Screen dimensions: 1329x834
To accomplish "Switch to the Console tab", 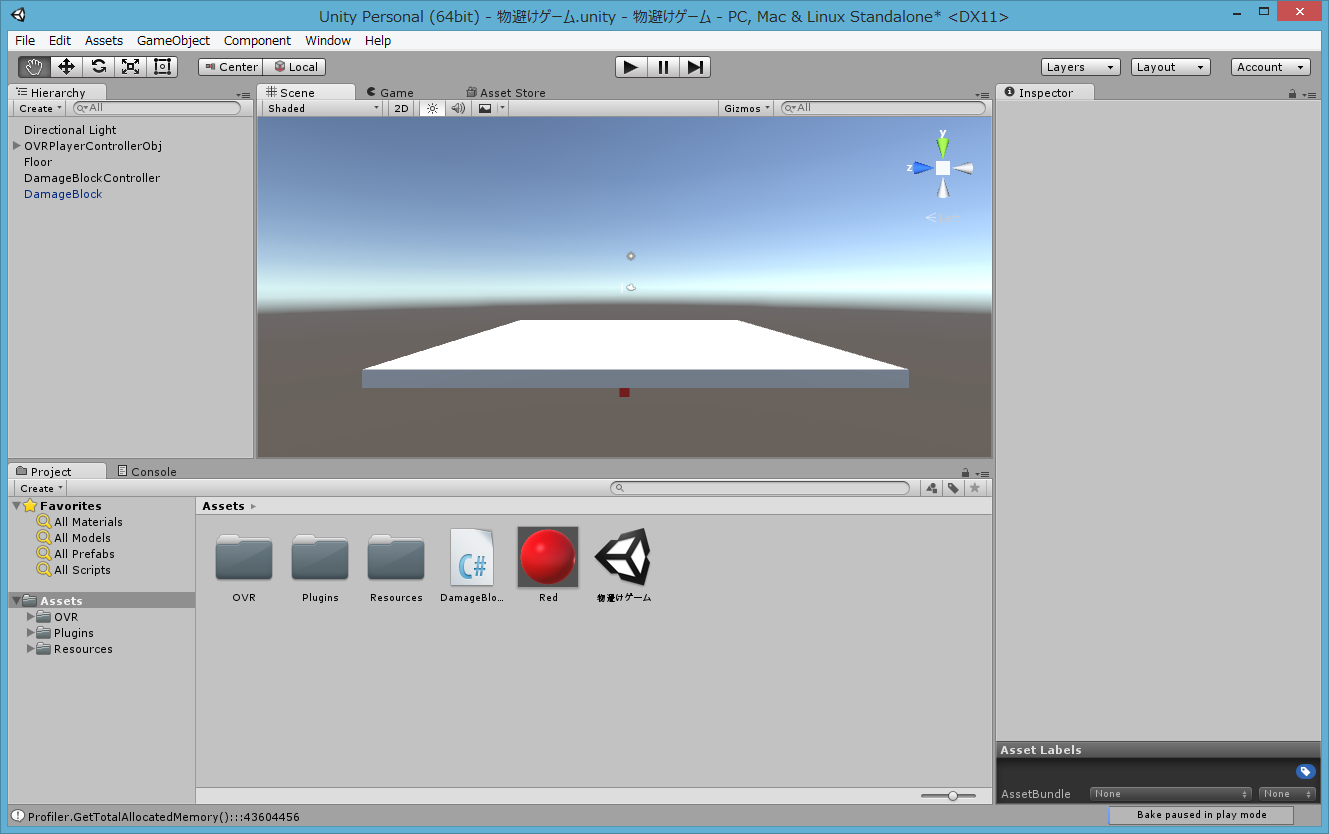I will 146,471.
